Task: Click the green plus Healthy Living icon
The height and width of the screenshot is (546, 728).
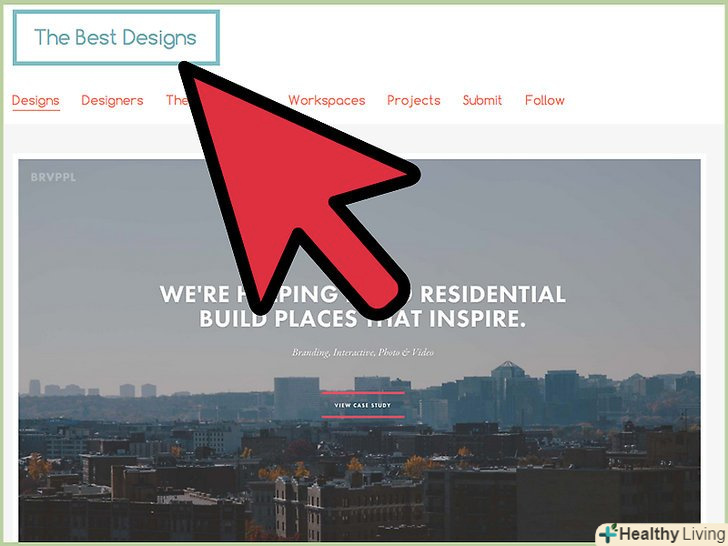Action: [x=608, y=533]
